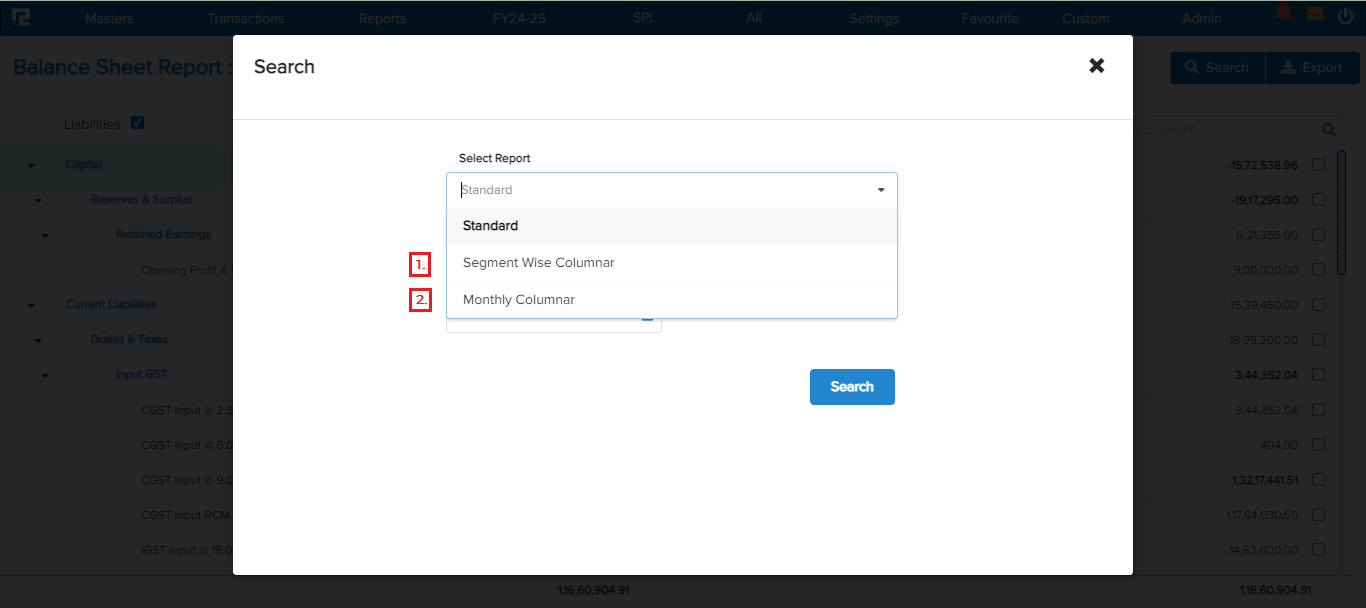The image size is (1366, 608).
Task: Click the power logout icon
Action: 1345,15
